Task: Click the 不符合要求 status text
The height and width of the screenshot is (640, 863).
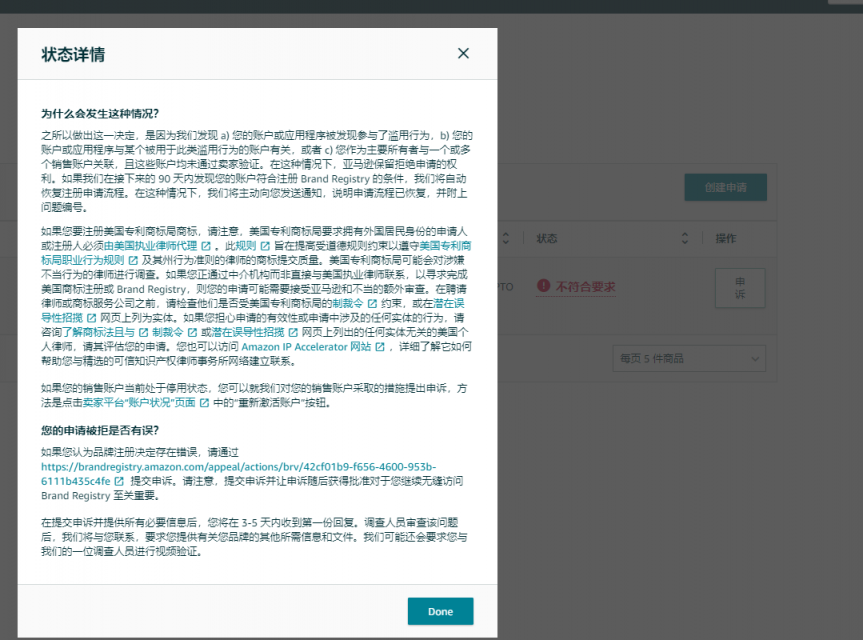Action: 586,287
